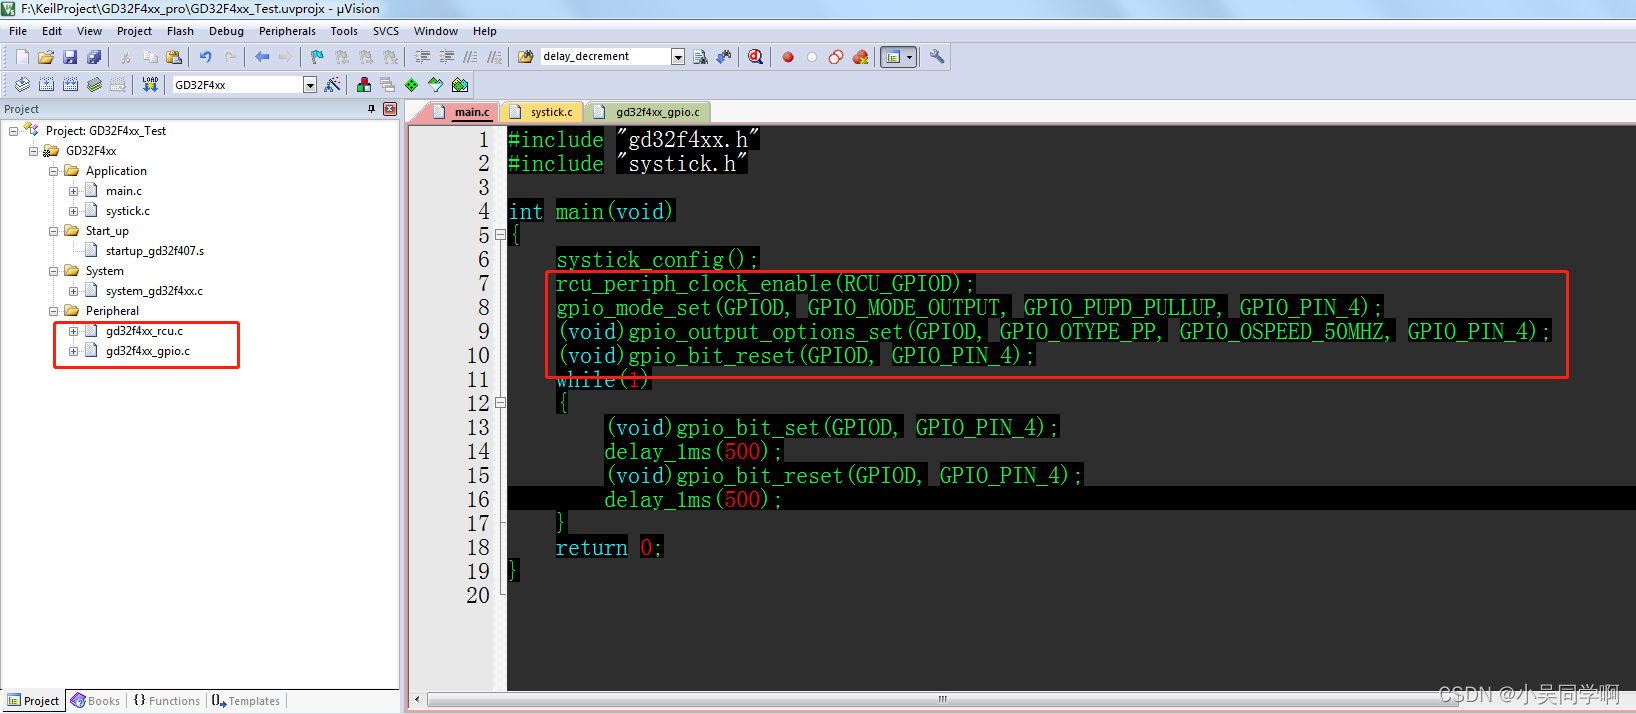The height and width of the screenshot is (714, 1636).
Task: Collapse the System group
Action: [x=53, y=271]
